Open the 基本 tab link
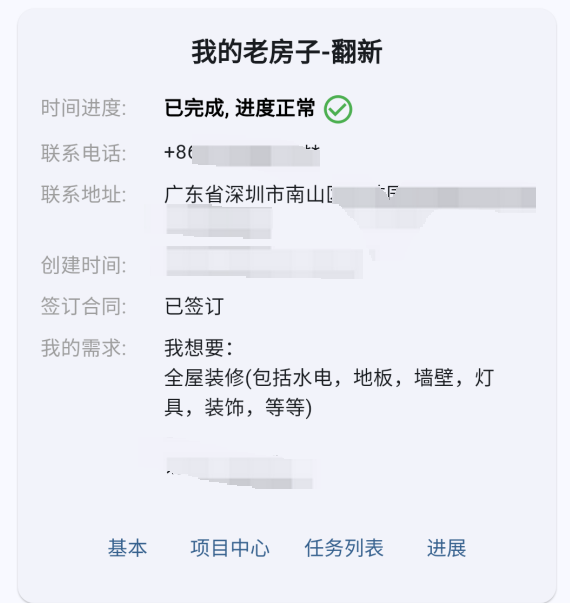Image resolution: width=570 pixels, height=603 pixels. (x=127, y=548)
